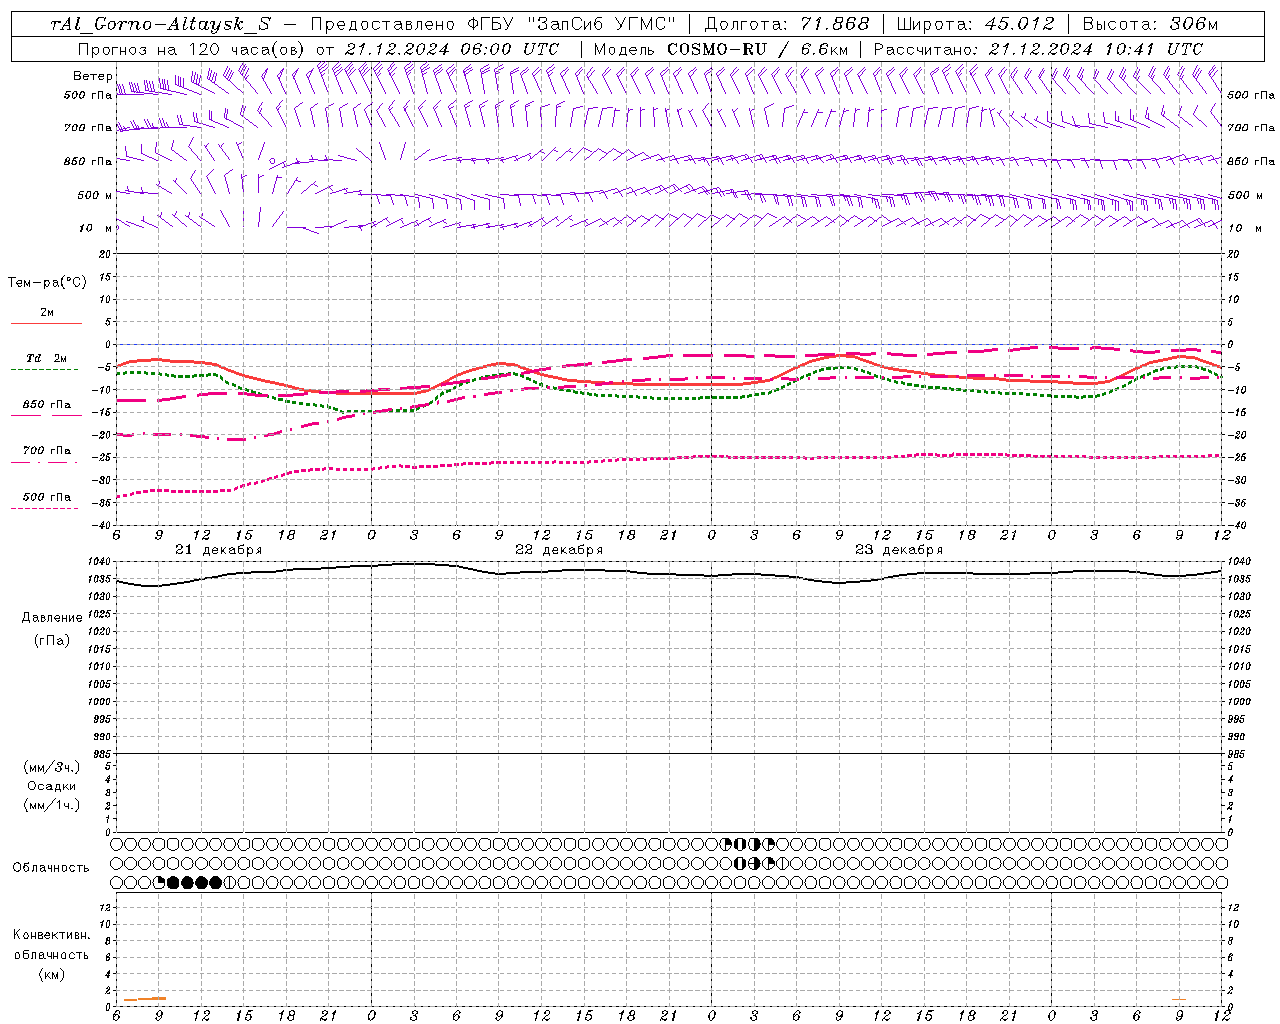
Task: Click the dash-dot line sample under 700 гПа legend
Action: (46, 462)
